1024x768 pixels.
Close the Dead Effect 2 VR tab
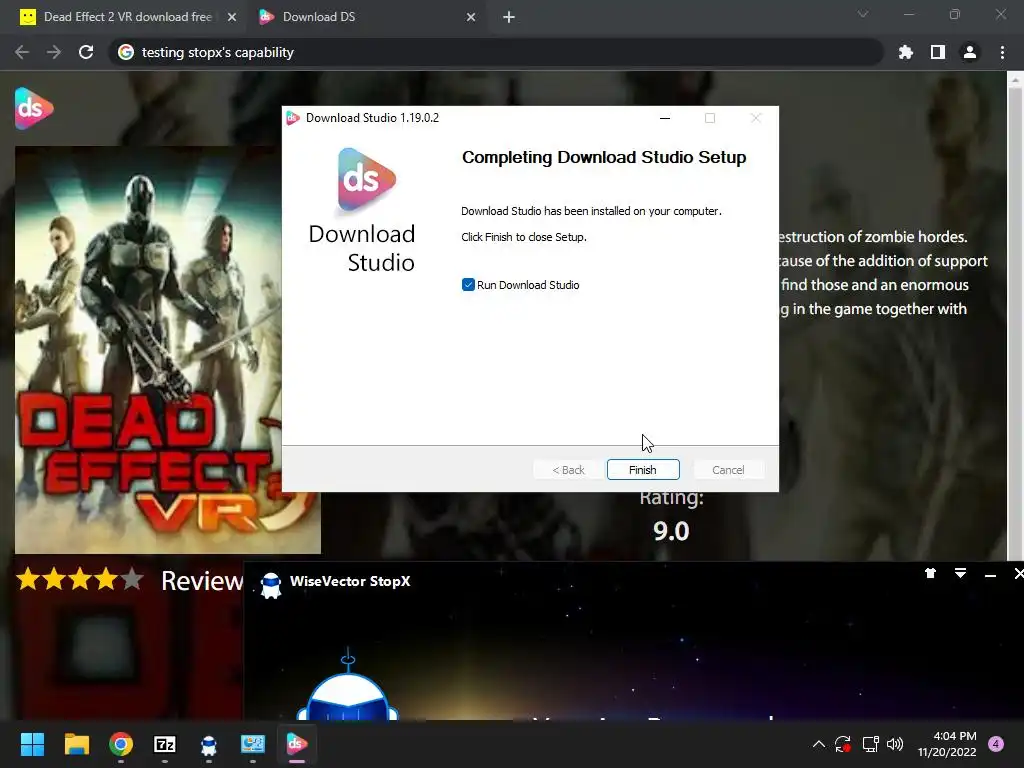(232, 17)
